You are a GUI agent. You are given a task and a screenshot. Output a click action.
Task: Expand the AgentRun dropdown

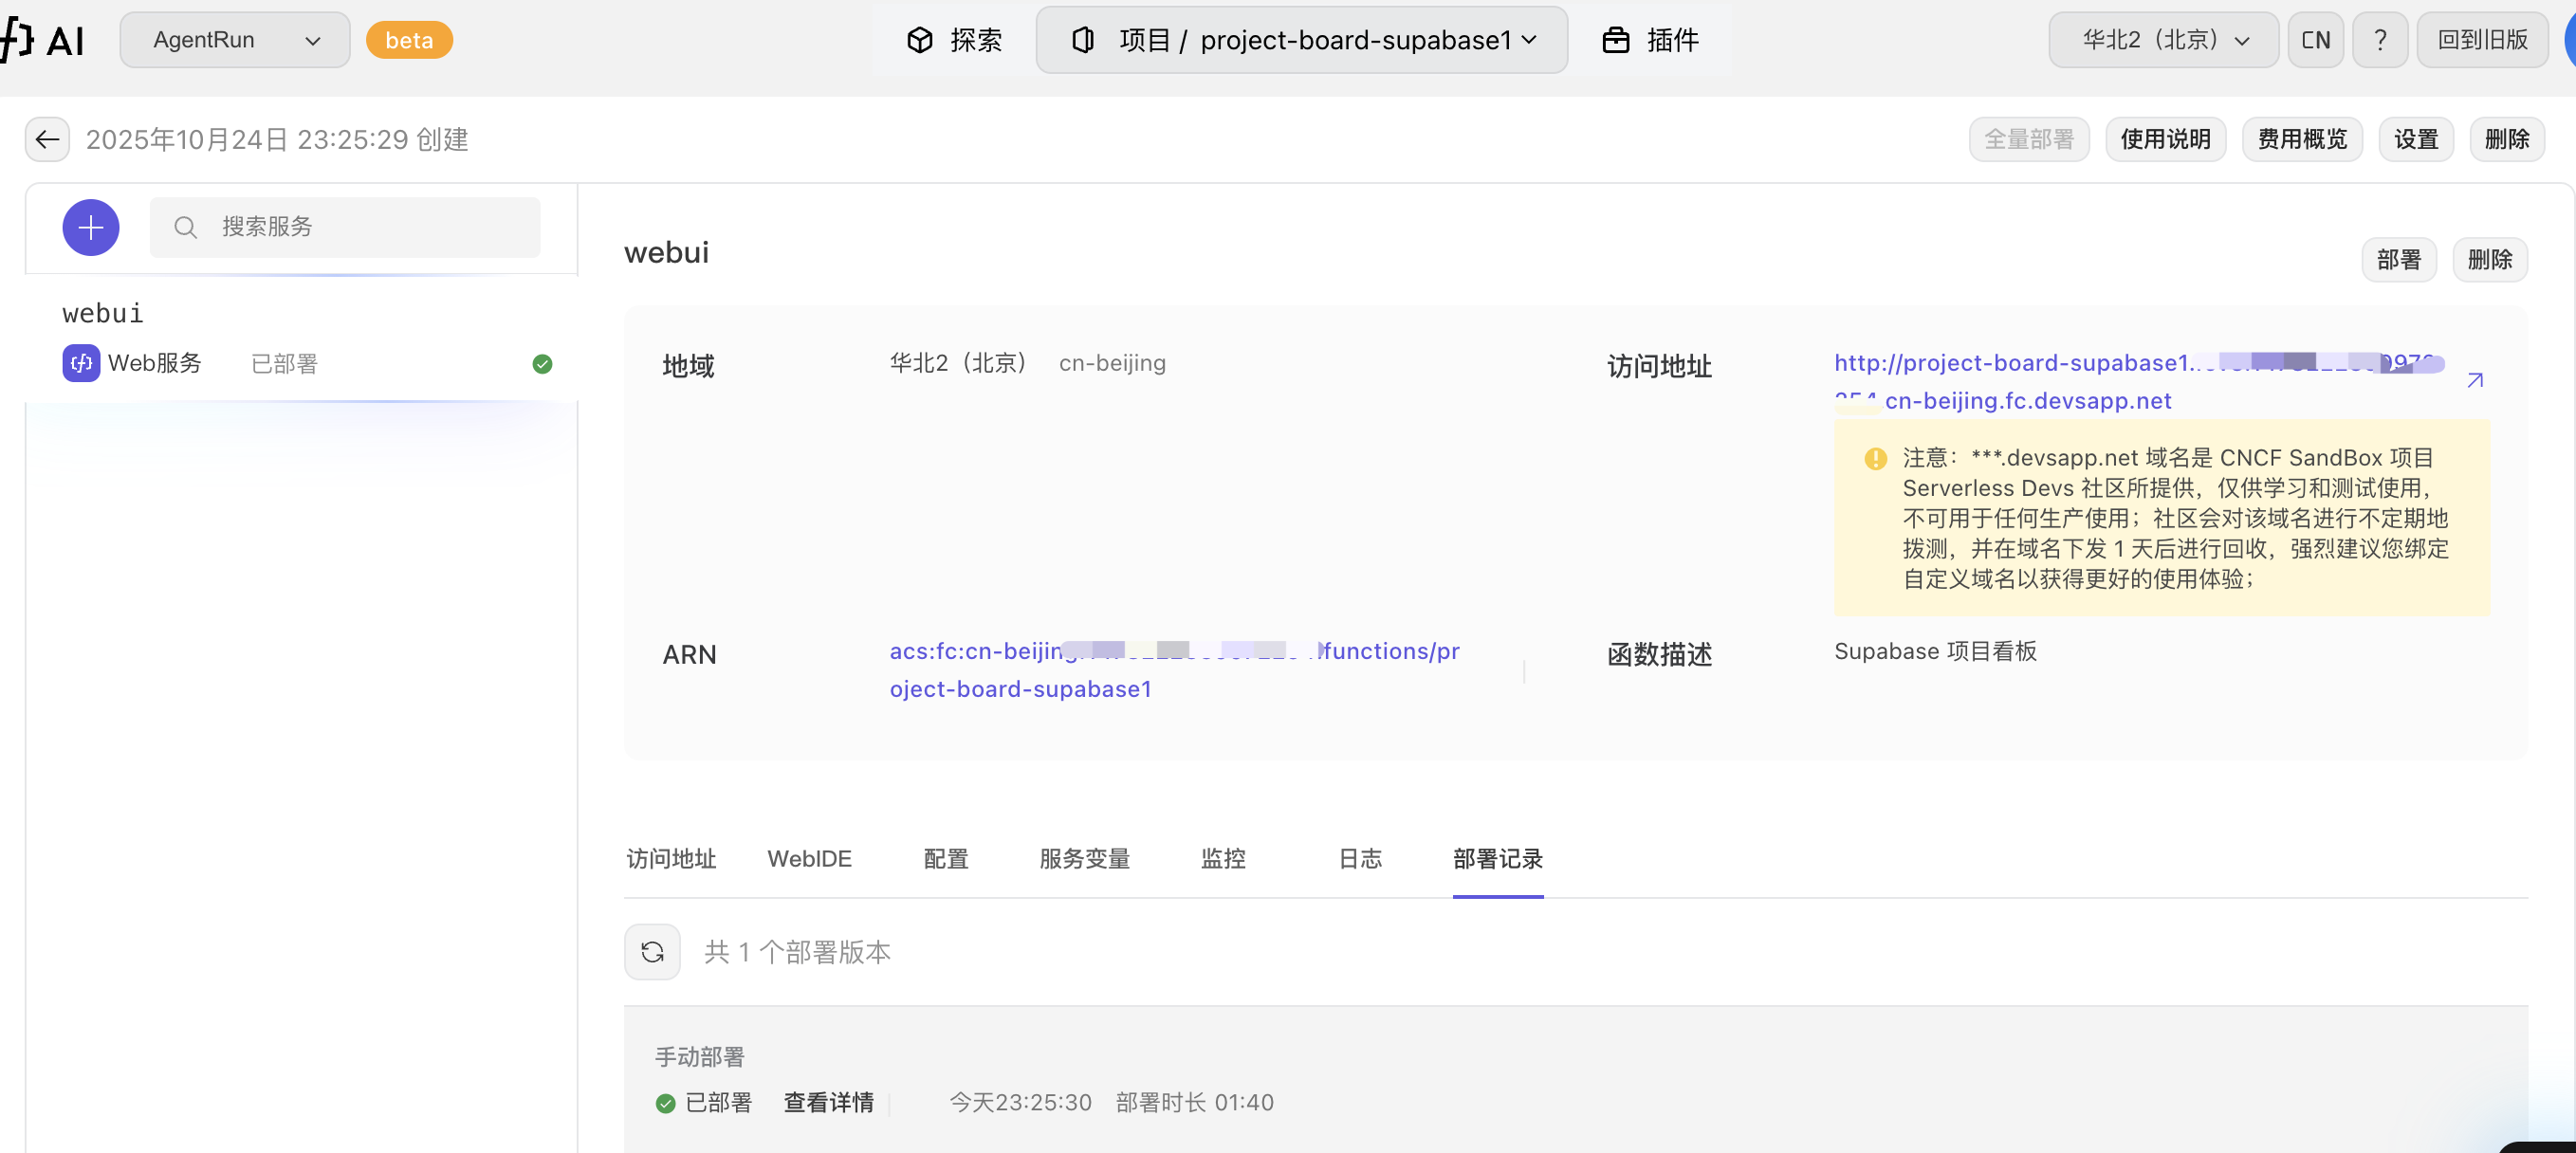(x=235, y=40)
